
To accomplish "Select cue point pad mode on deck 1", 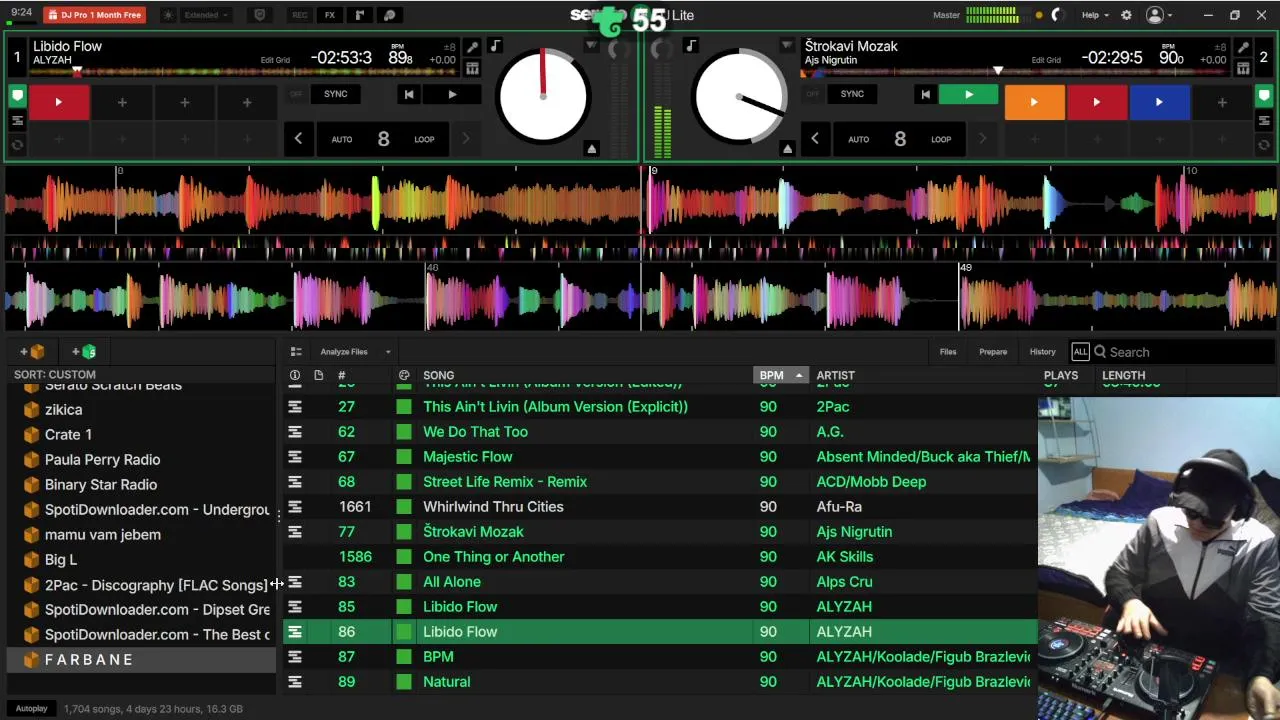I will pyautogui.click(x=17, y=96).
